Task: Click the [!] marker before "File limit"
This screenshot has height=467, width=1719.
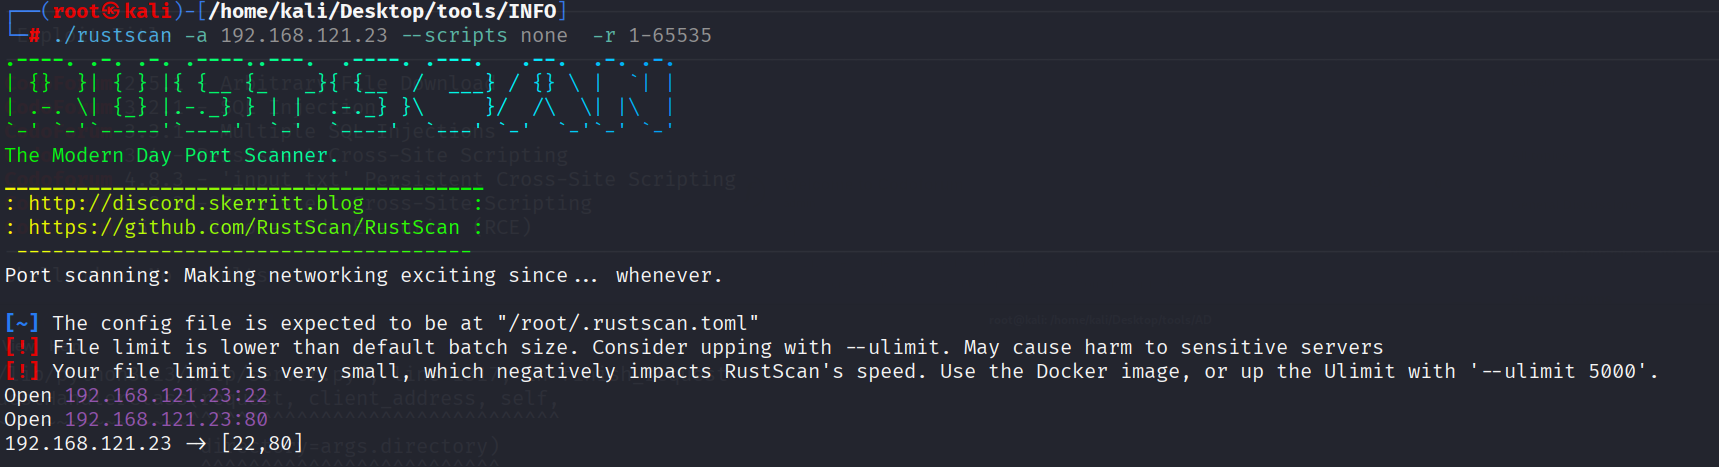Action: (x=22, y=347)
